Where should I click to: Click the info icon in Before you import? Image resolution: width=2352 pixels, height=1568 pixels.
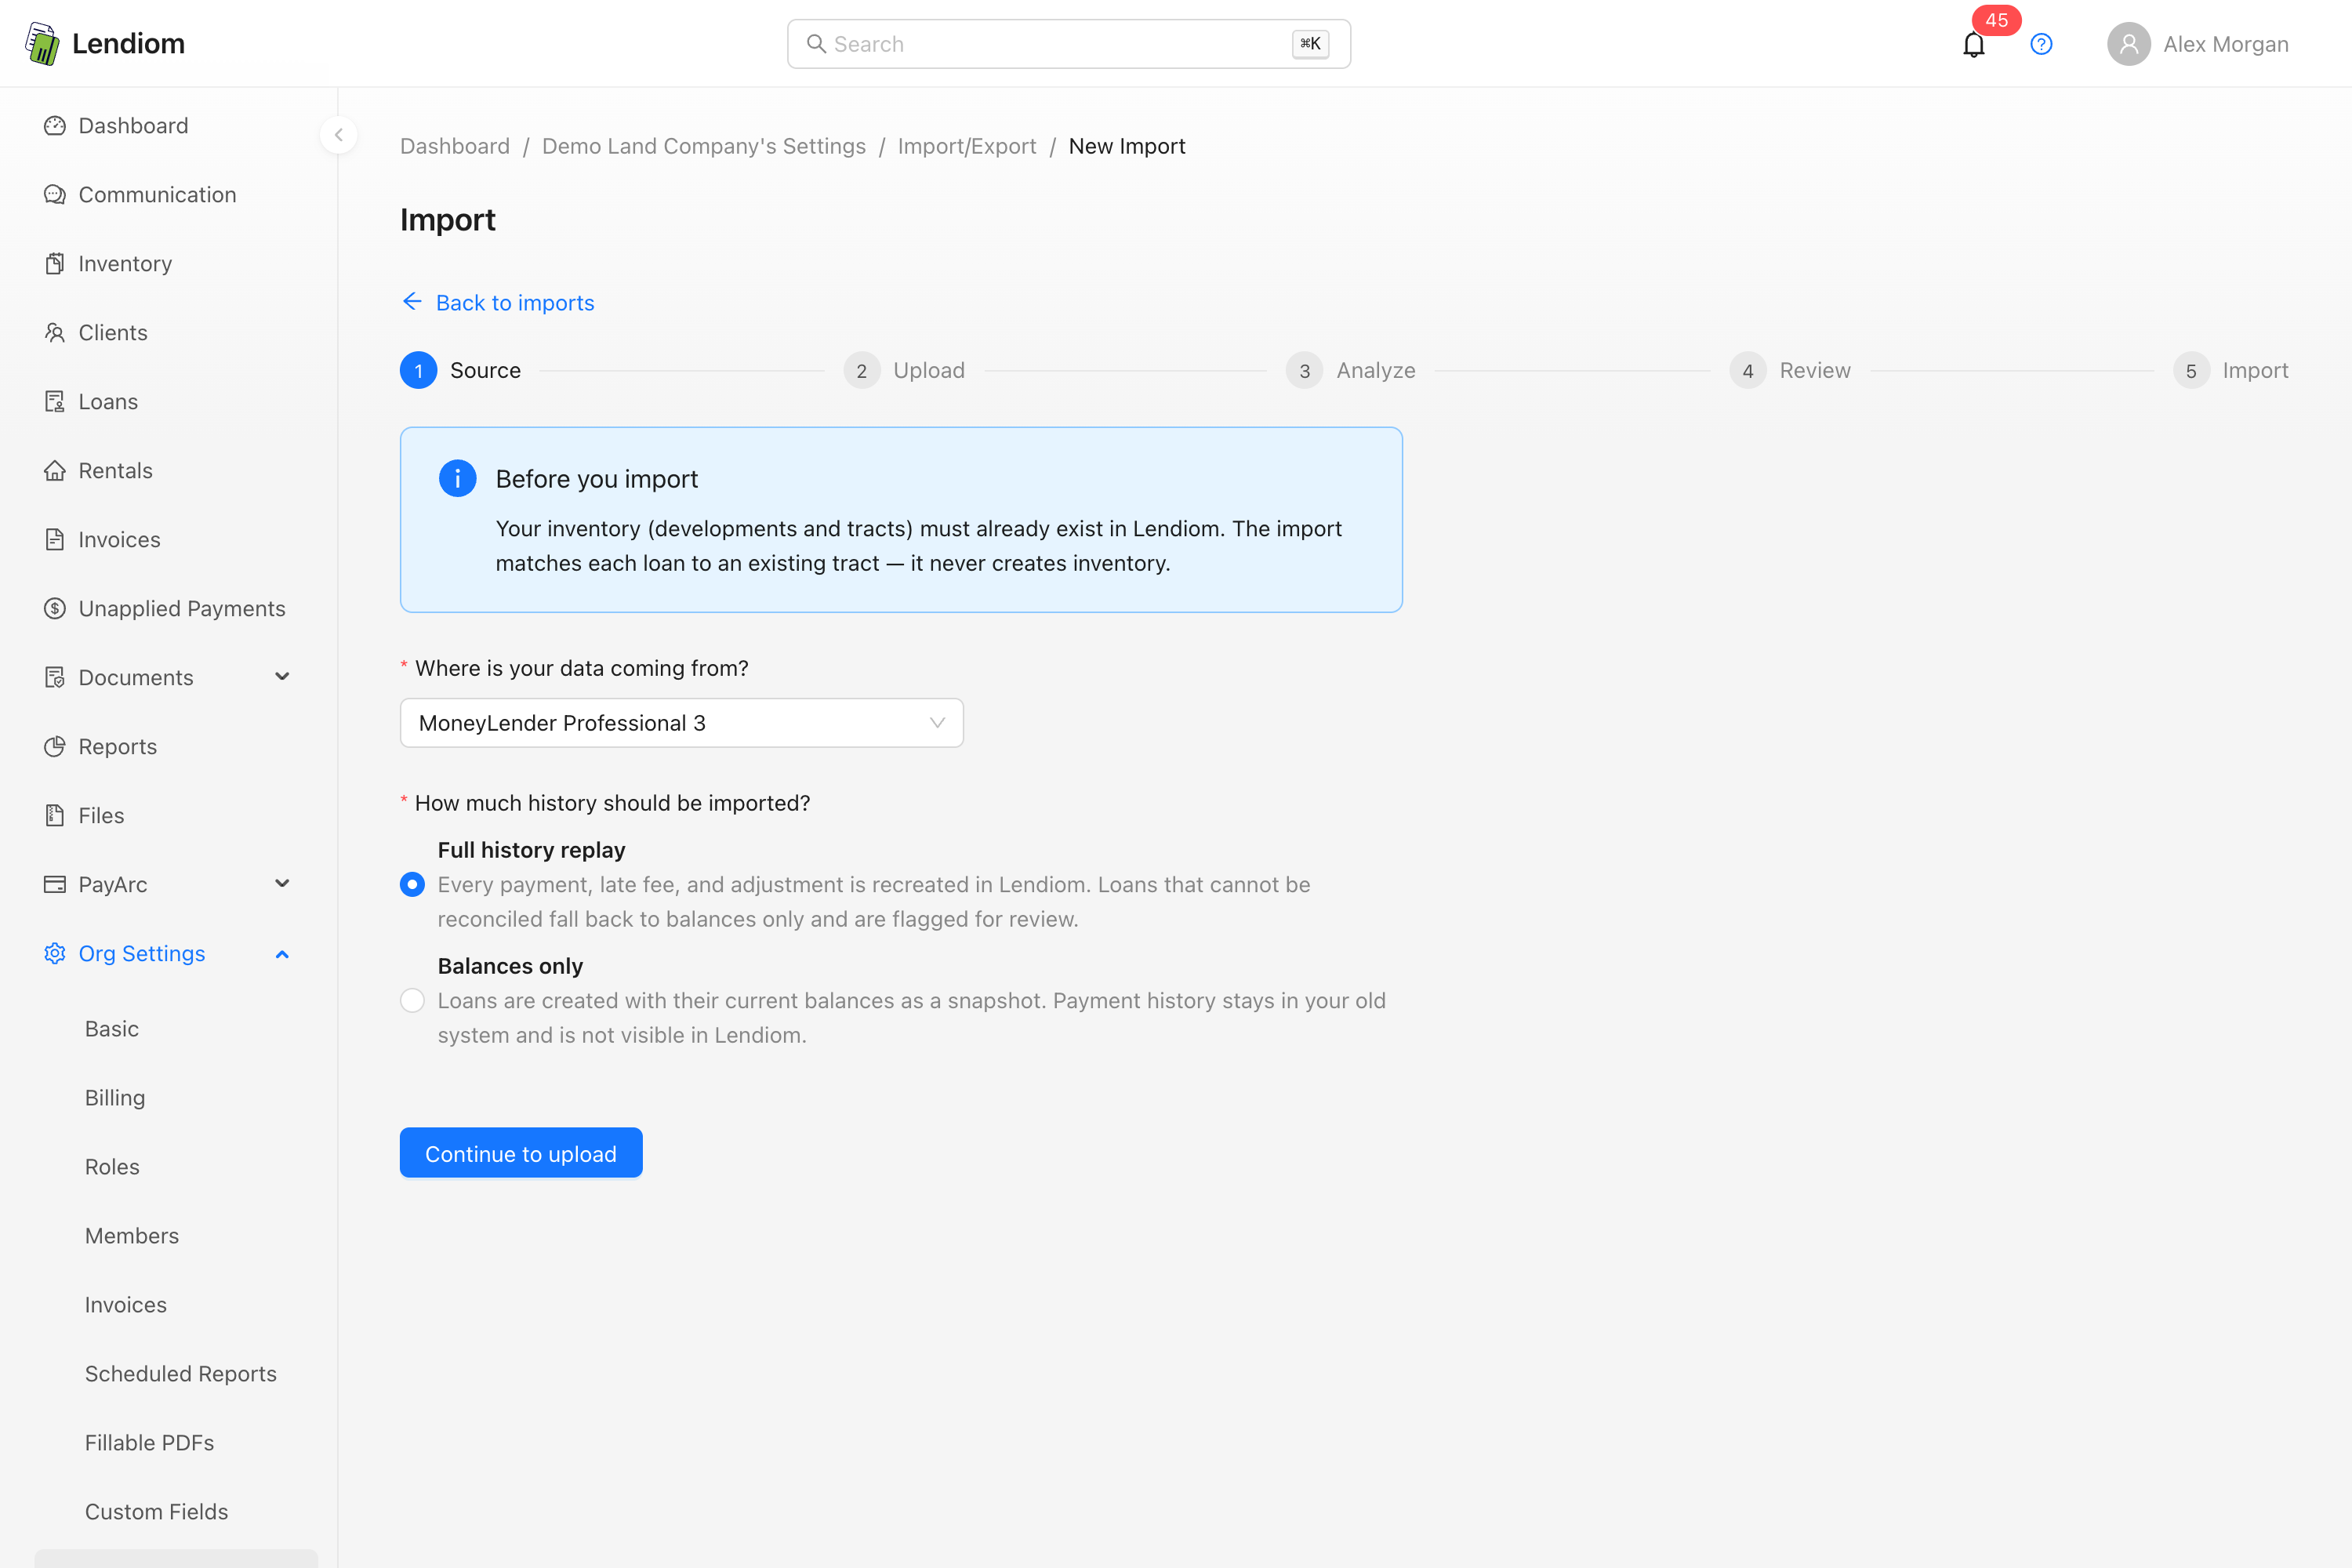[458, 479]
